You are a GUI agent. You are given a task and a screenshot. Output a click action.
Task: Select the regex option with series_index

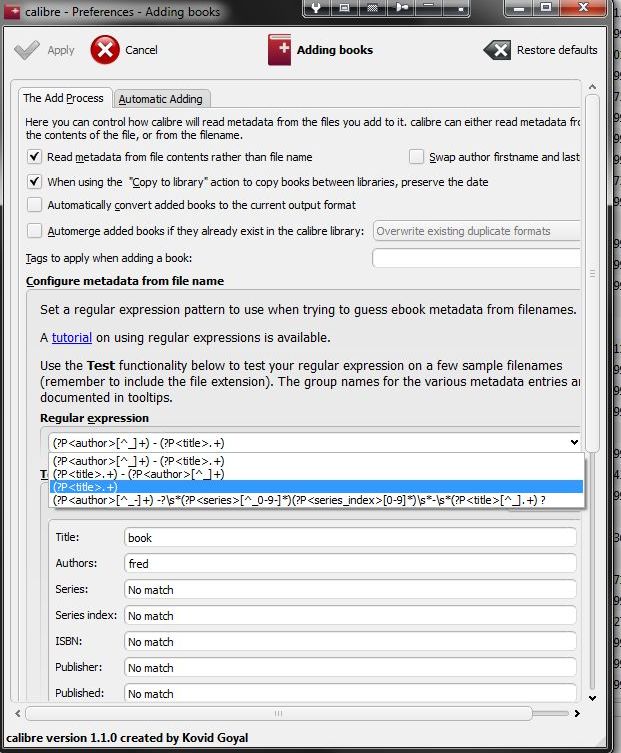(316, 500)
